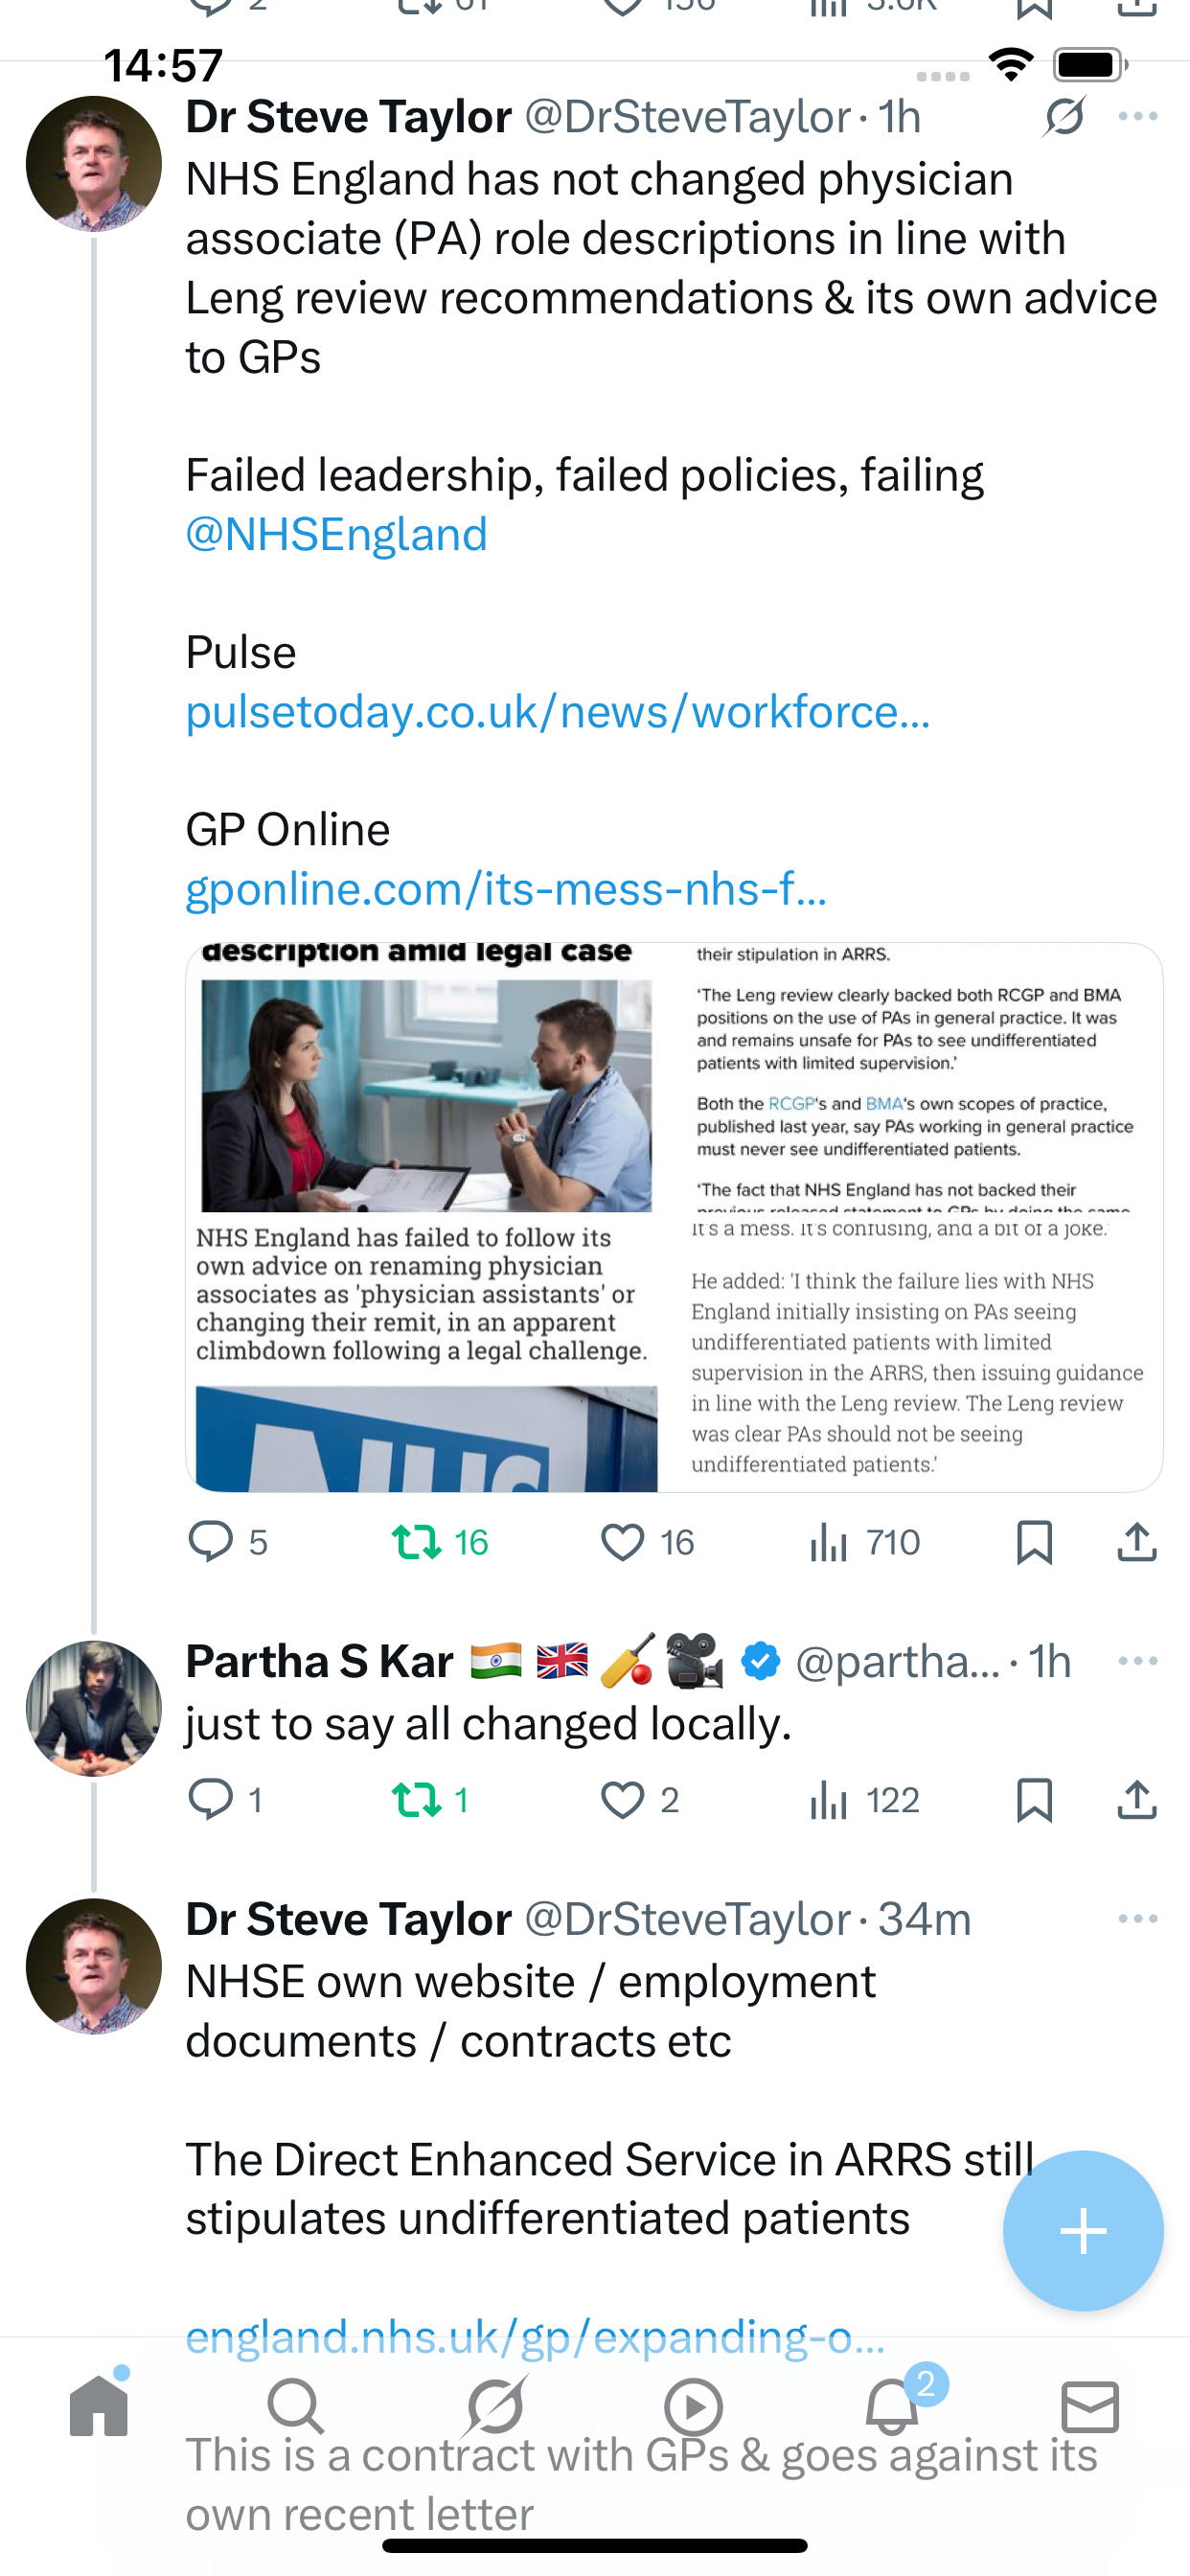Open Grok from bottom navigation bar
The image size is (1190, 2576).
495,2405
